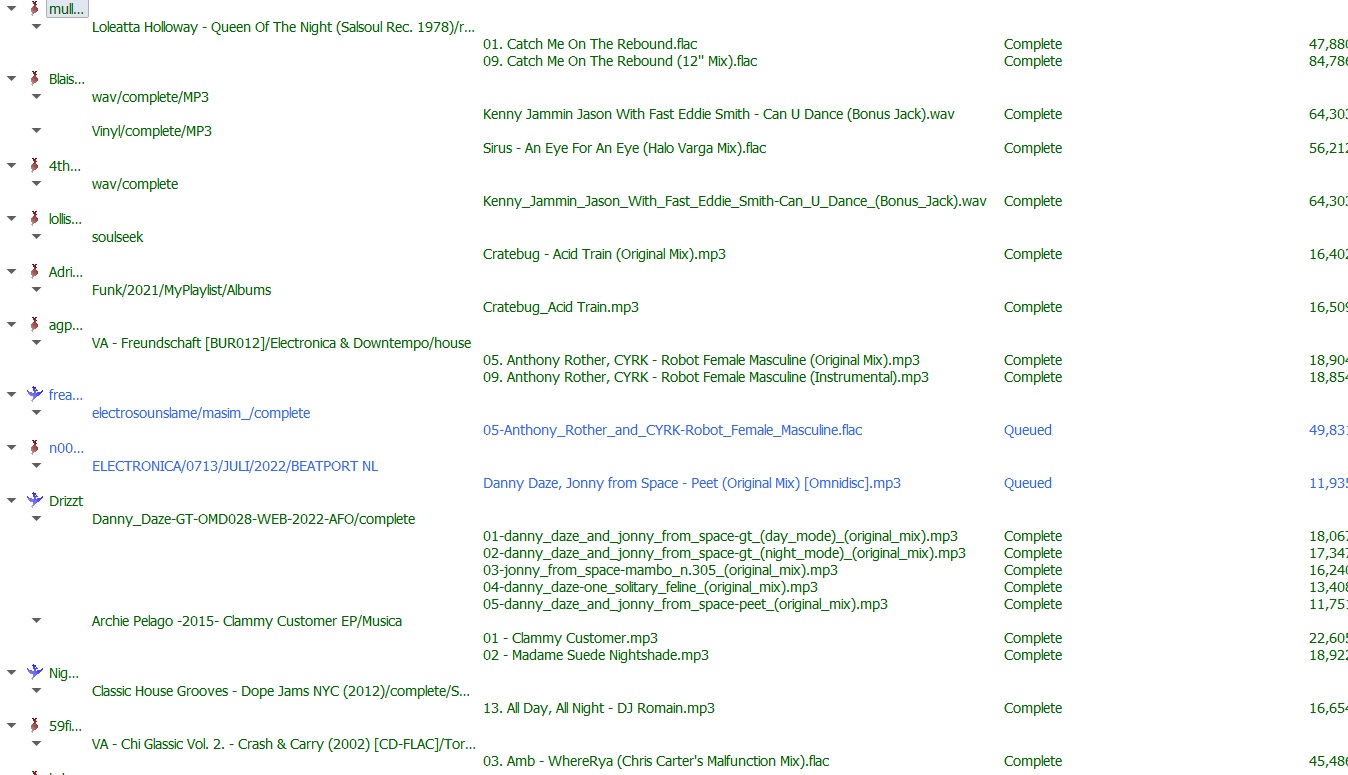Select 05-danny_daze_and_jonny_from_space-peet file
1348x775 pixels.
click(685, 604)
